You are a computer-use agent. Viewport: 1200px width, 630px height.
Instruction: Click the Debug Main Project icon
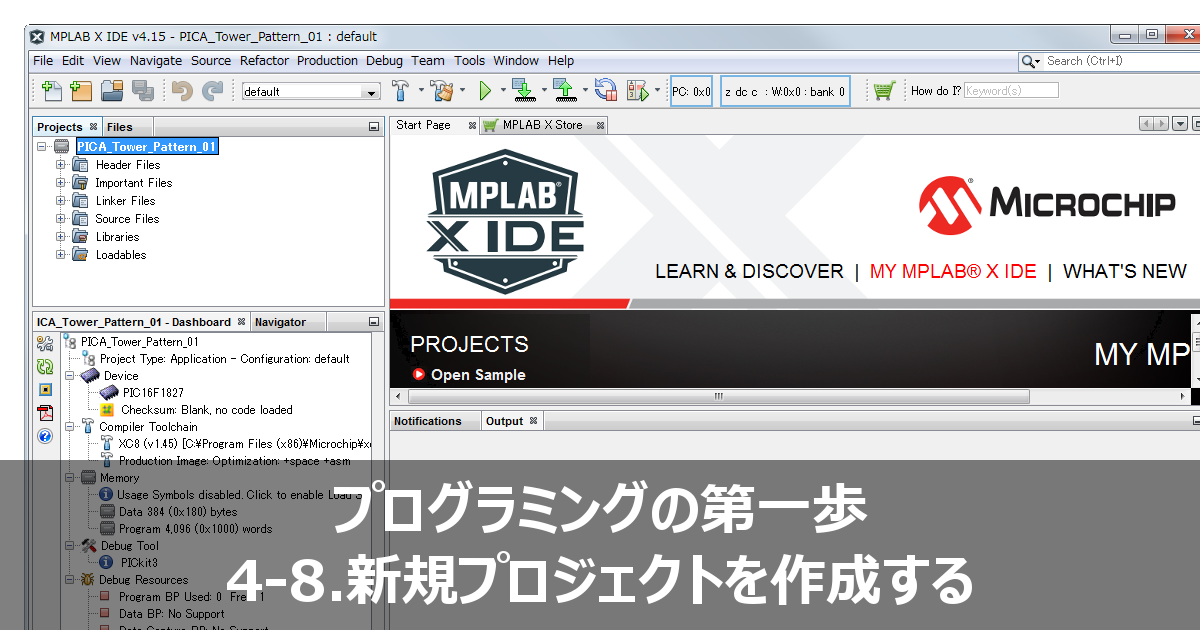[637, 91]
